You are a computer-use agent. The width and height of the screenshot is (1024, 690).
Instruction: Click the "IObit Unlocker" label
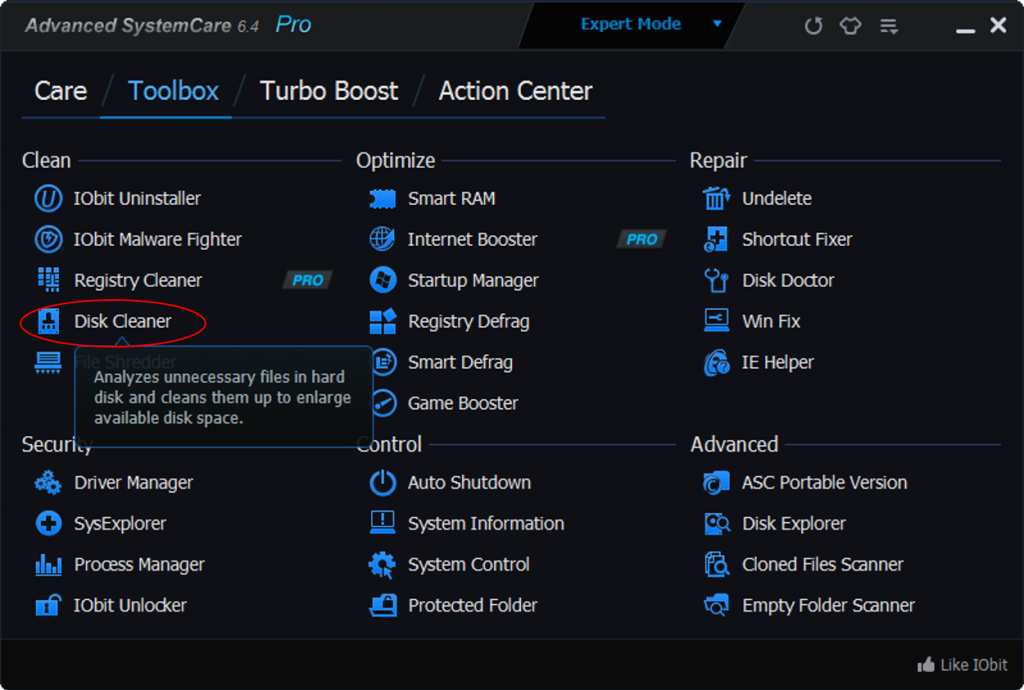[130, 606]
